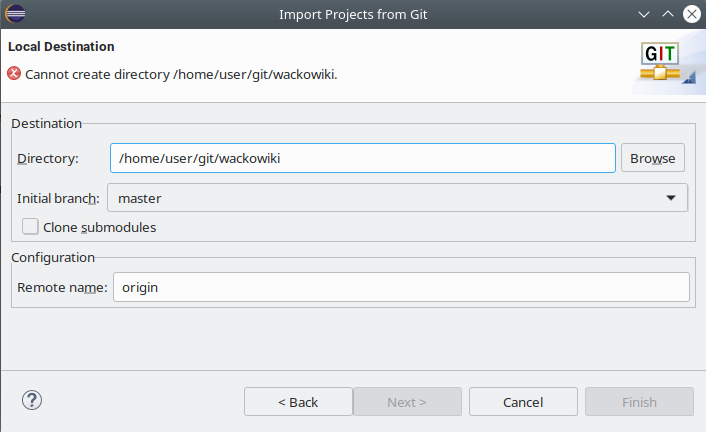Click the GIT wizard banner image
Screen dimensions: 706x432
(663, 62)
